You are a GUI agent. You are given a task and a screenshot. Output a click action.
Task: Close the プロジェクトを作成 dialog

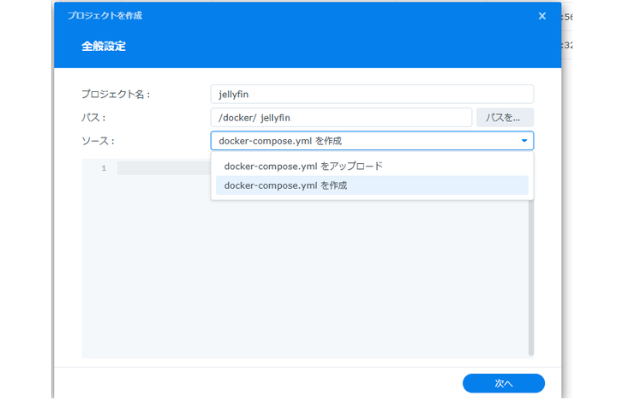point(542,16)
